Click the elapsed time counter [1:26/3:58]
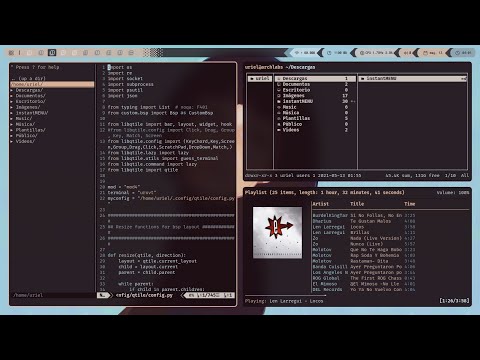The width and height of the screenshot is (480, 360). click(455, 301)
